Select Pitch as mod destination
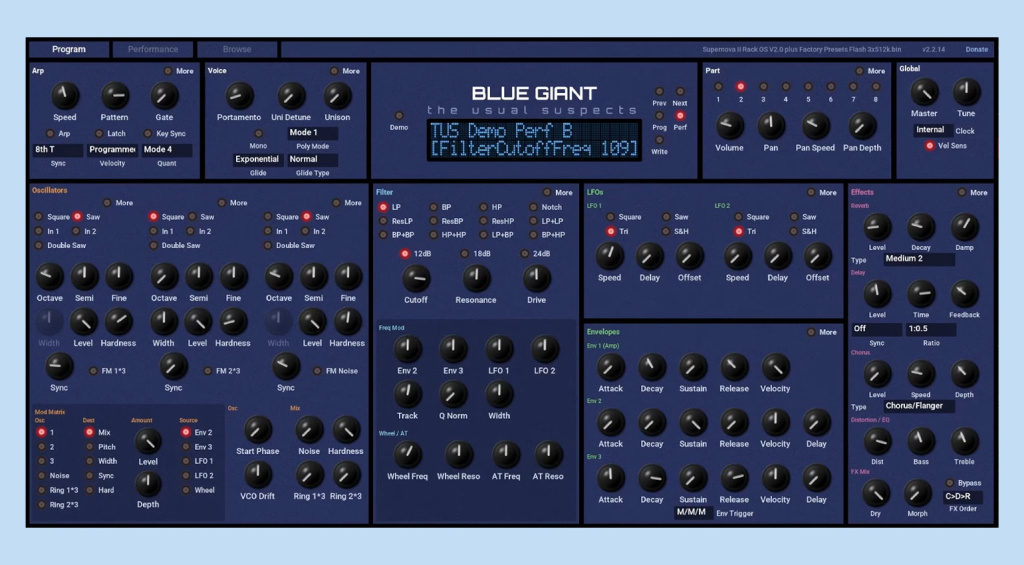The height and width of the screenshot is (565, 1024). pyautogui.click(x=89, y=447)
